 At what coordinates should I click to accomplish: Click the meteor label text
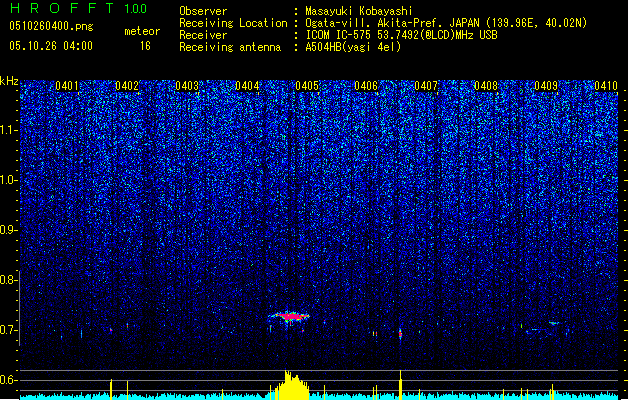pos(142,31)
